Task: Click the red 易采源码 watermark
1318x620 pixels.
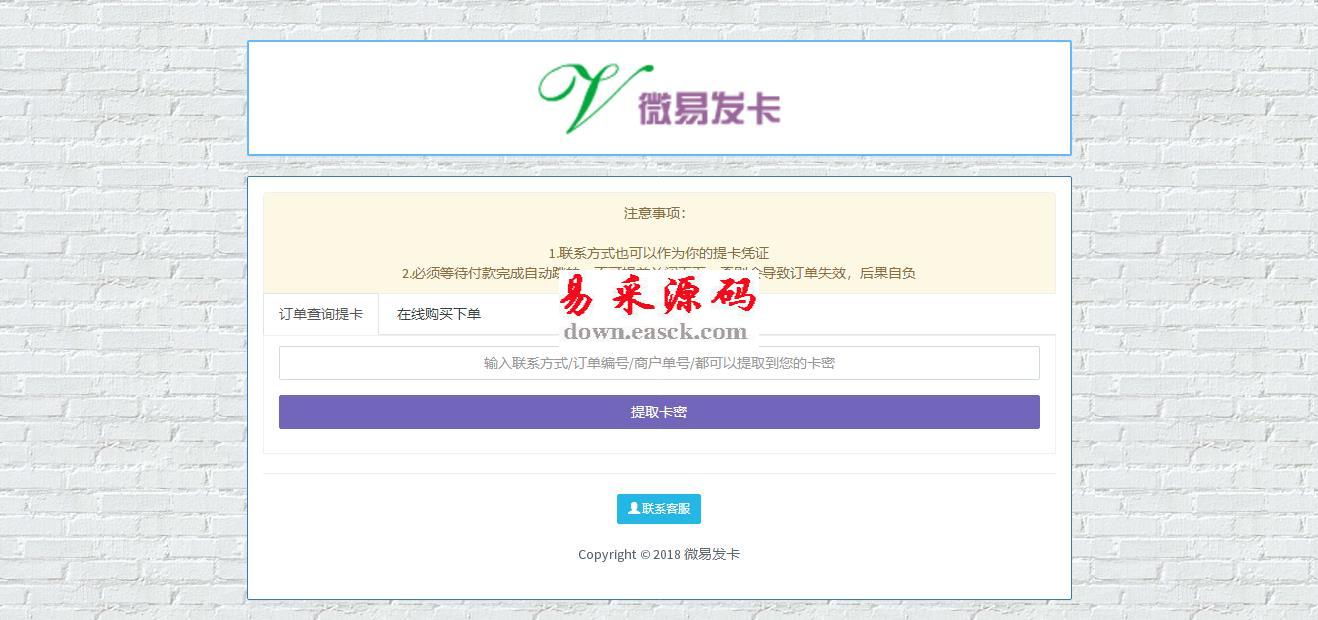Action: (x=658, y=295)
